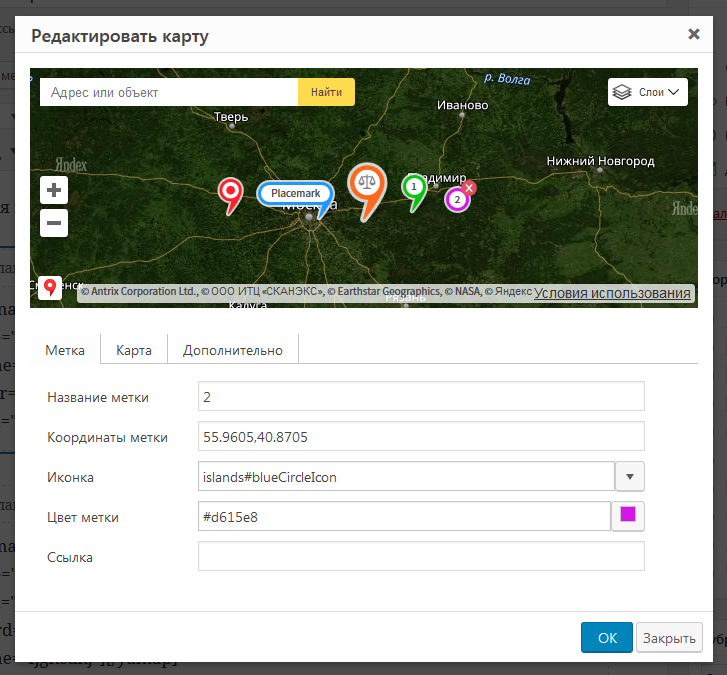Screen dimensions: 727x675
Task: Select magenta circle marker numbered 2
Action: click(x=457, y=200)
